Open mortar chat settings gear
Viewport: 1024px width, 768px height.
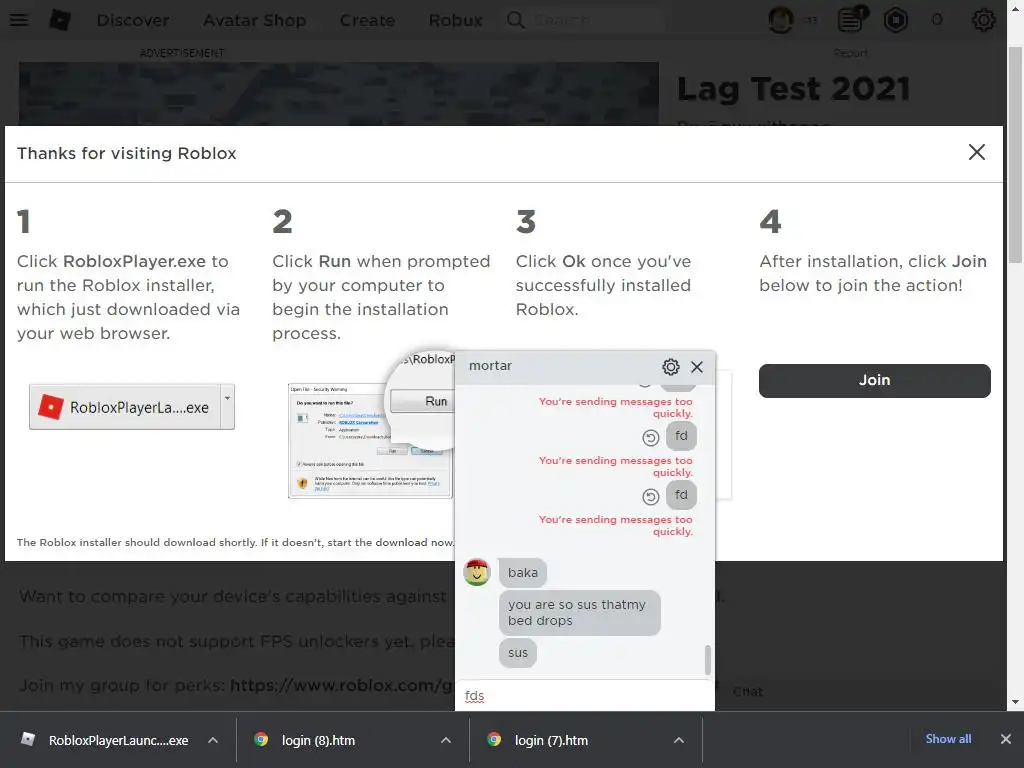point(671,366)
